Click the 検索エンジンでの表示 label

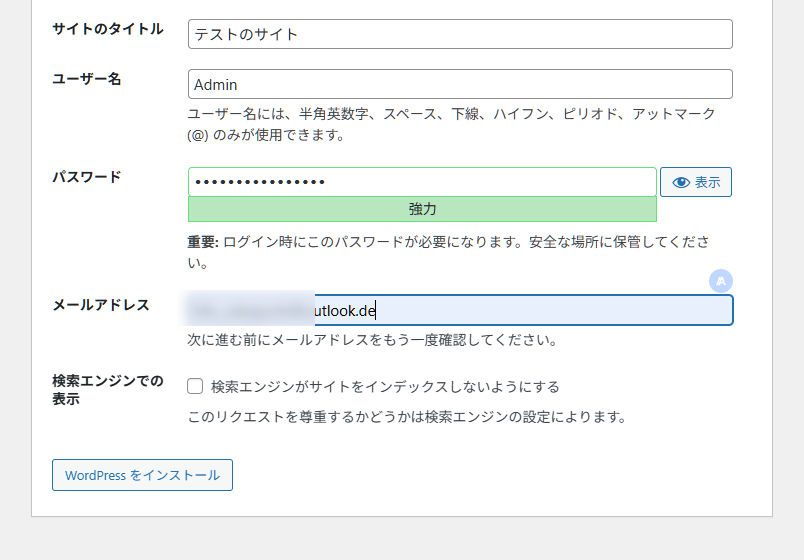(107, 390)
